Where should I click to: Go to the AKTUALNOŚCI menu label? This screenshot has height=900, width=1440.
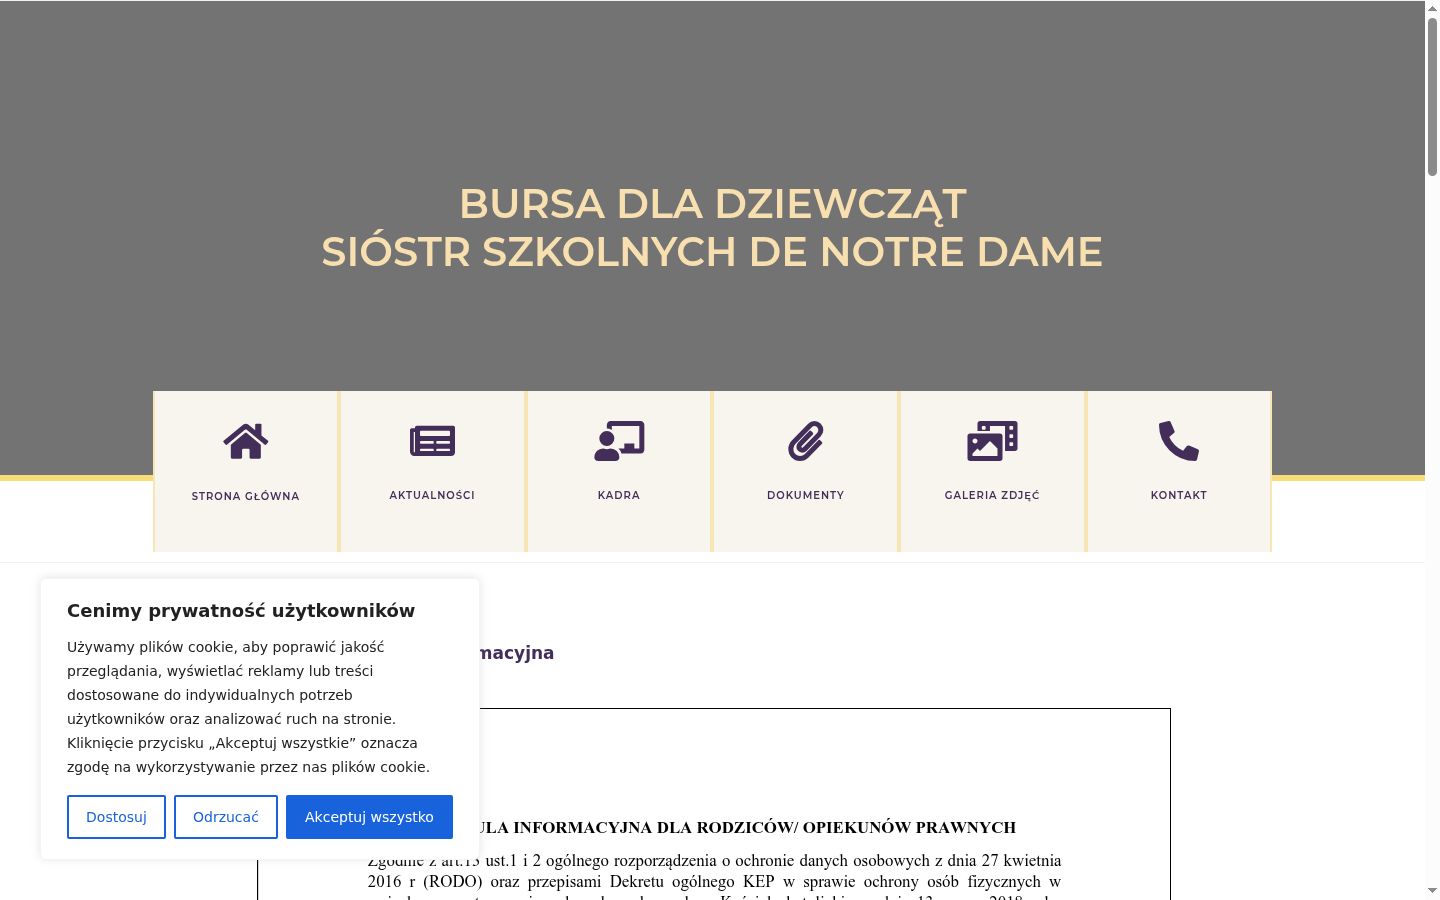pos(432,495)
